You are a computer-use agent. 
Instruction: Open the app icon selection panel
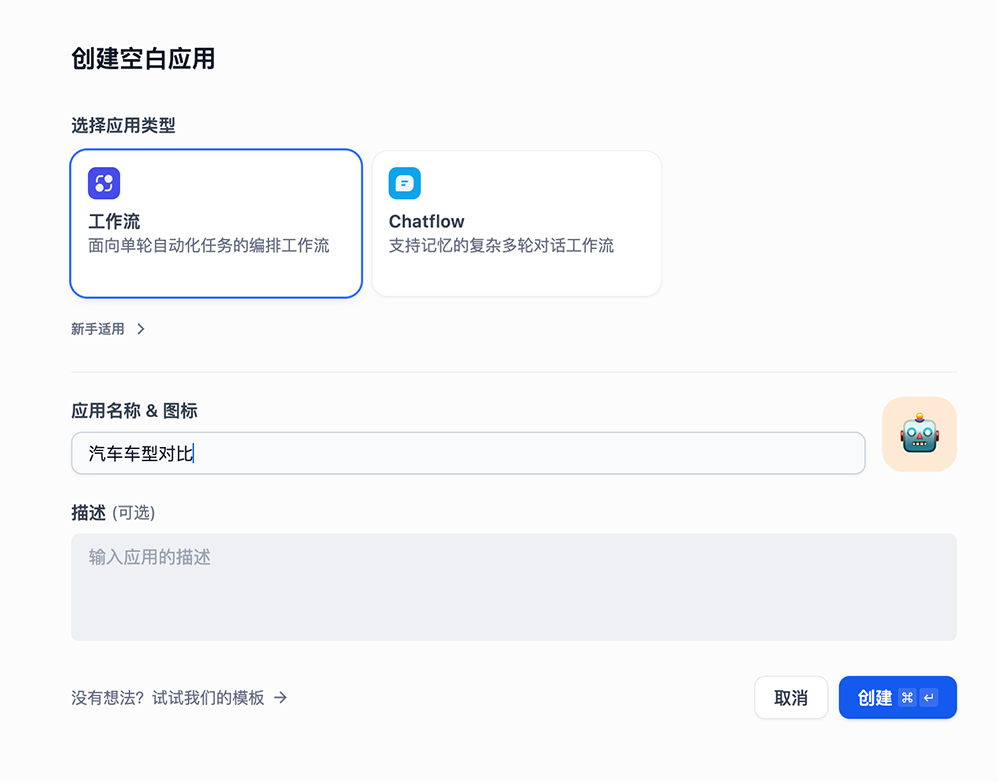pyautogui.click(x=918, y=434)
